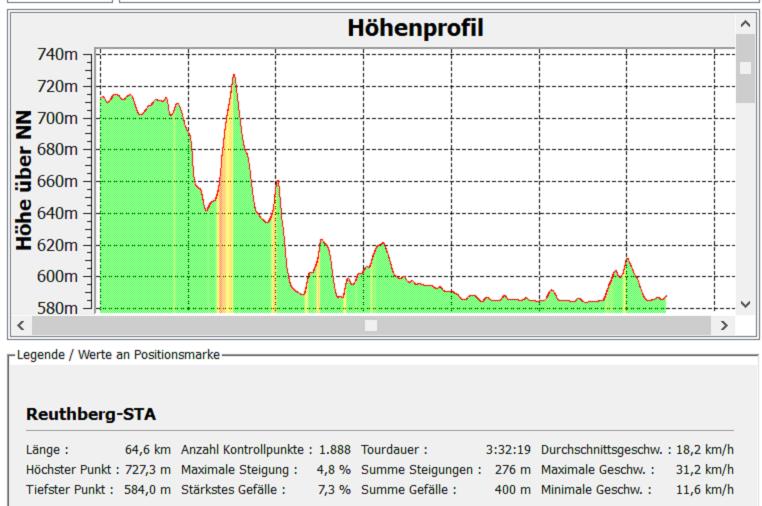Screen dimensions: 762x506
Task: Select the Reuthberg-STA track heading
Action: click(x=91, y=414)
